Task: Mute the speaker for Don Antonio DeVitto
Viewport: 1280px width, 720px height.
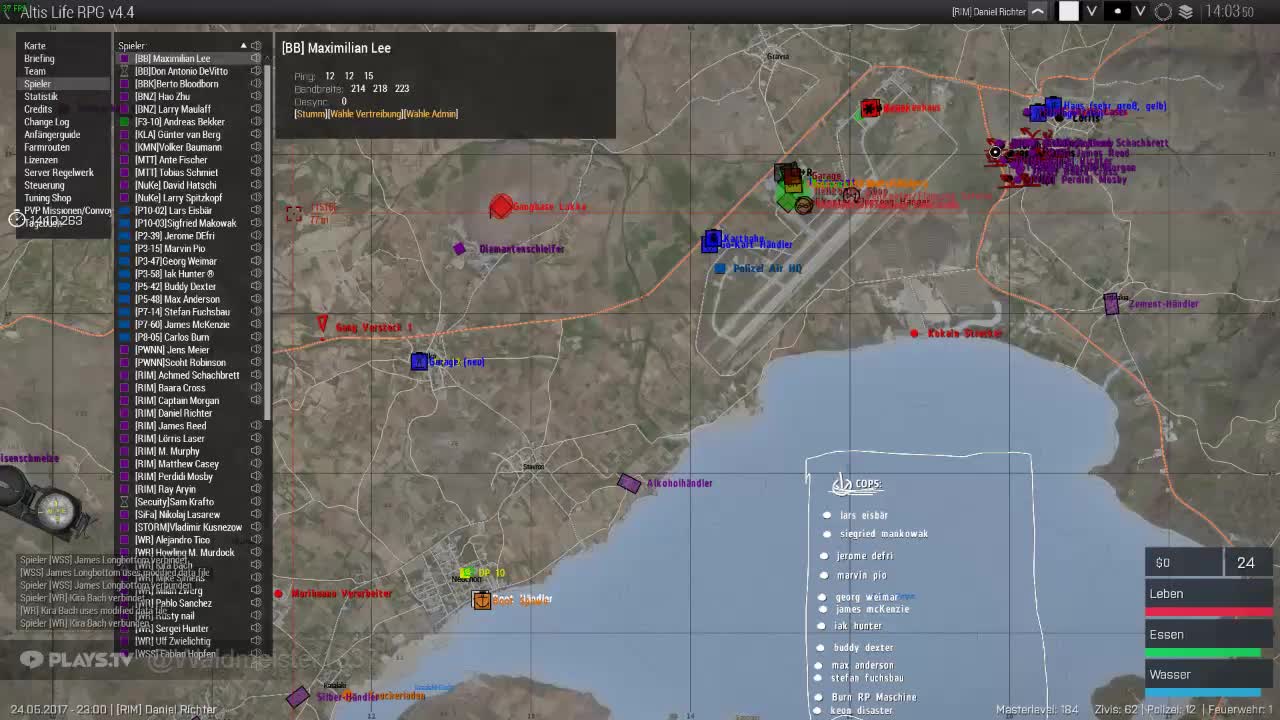Action: point(256,71)
